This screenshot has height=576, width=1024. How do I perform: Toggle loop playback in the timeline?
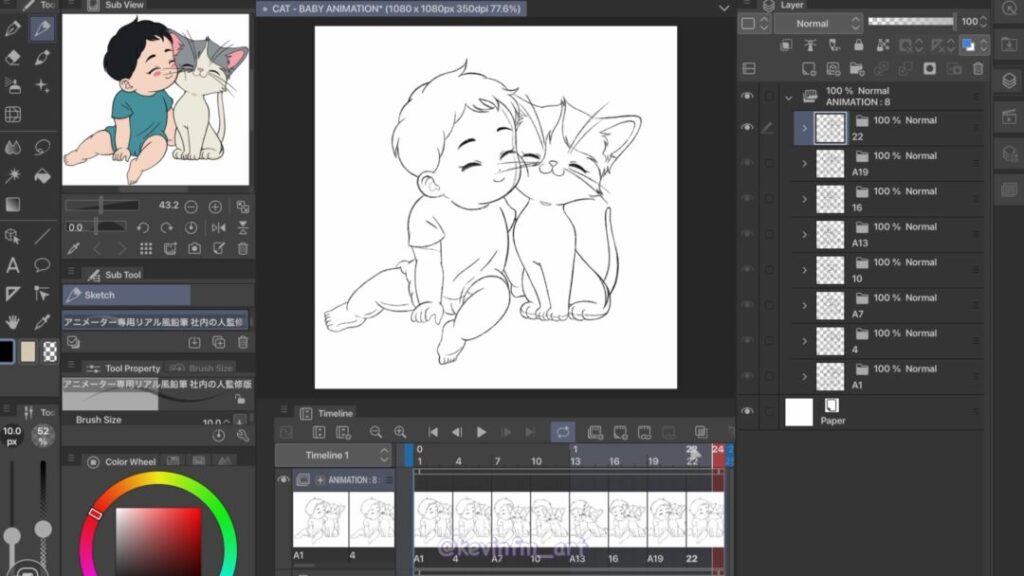(x=563, y=432)
